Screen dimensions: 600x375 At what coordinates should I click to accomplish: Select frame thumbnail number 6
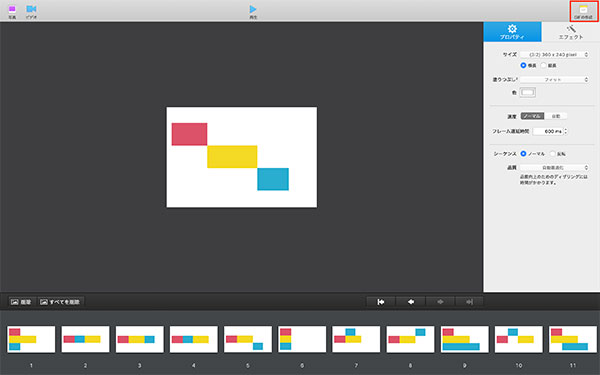click(302, 339)
